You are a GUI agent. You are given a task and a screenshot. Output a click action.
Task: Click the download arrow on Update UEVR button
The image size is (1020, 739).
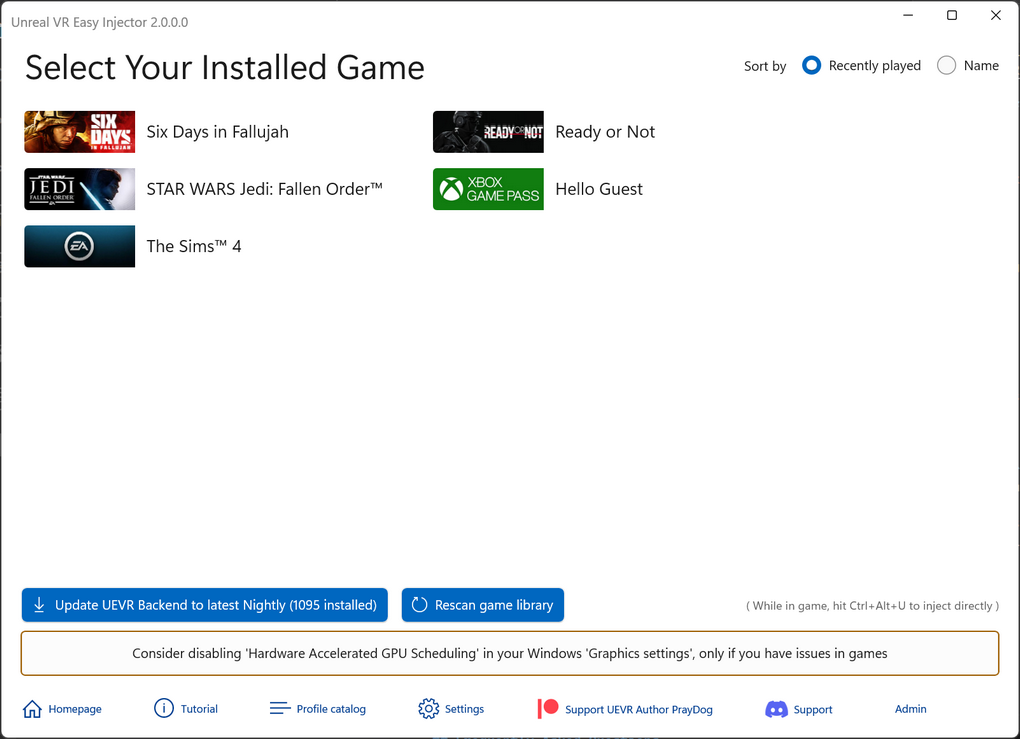[39, 605]
